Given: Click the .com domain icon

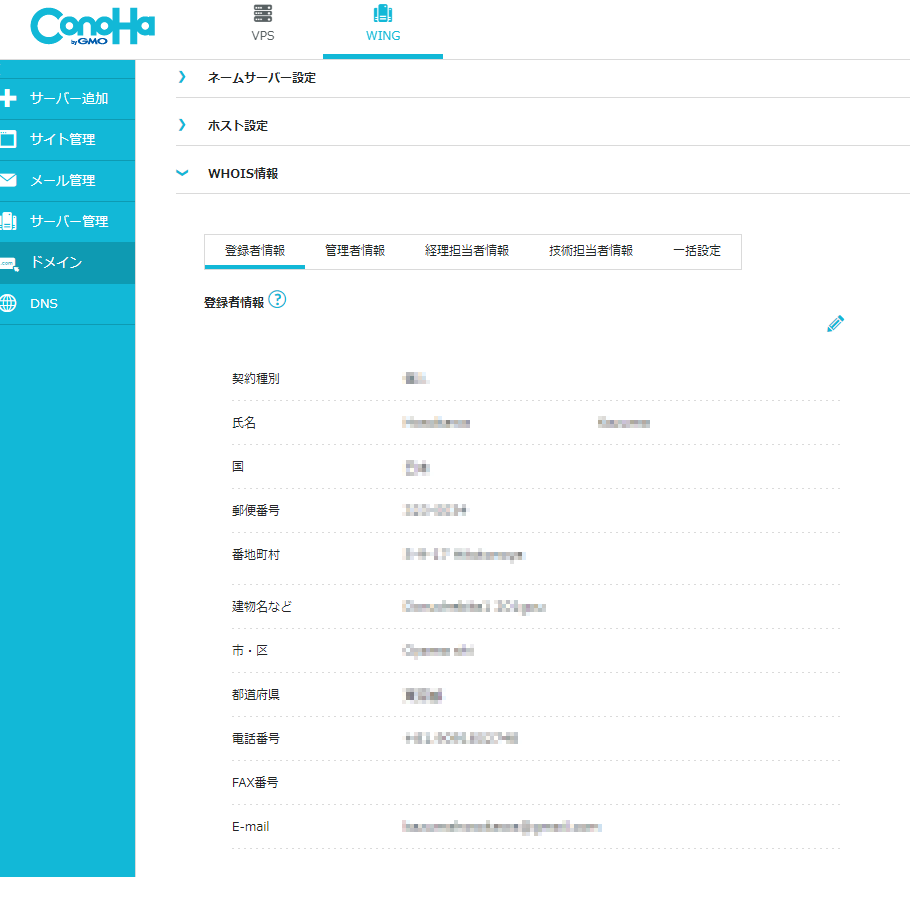Looking at the screenshot, I should (9, 263).
